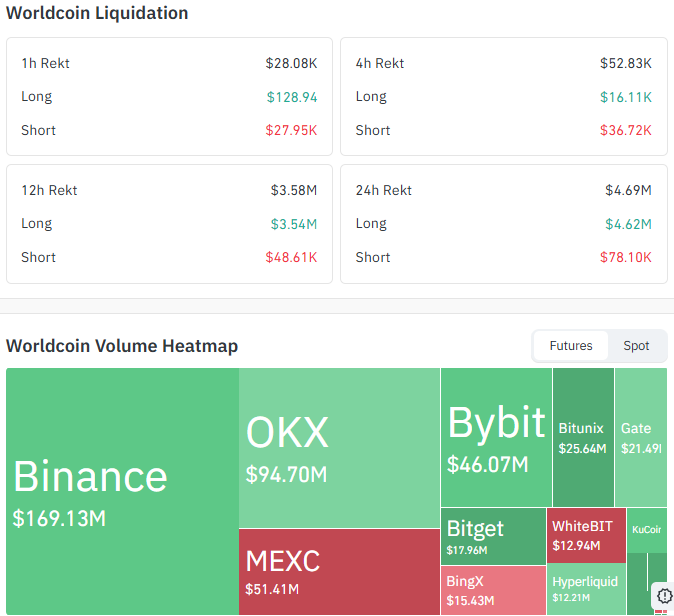Click the 24h Rekt total $4.69M
Screen dimensions: 674x616
[x=628, y=190]
